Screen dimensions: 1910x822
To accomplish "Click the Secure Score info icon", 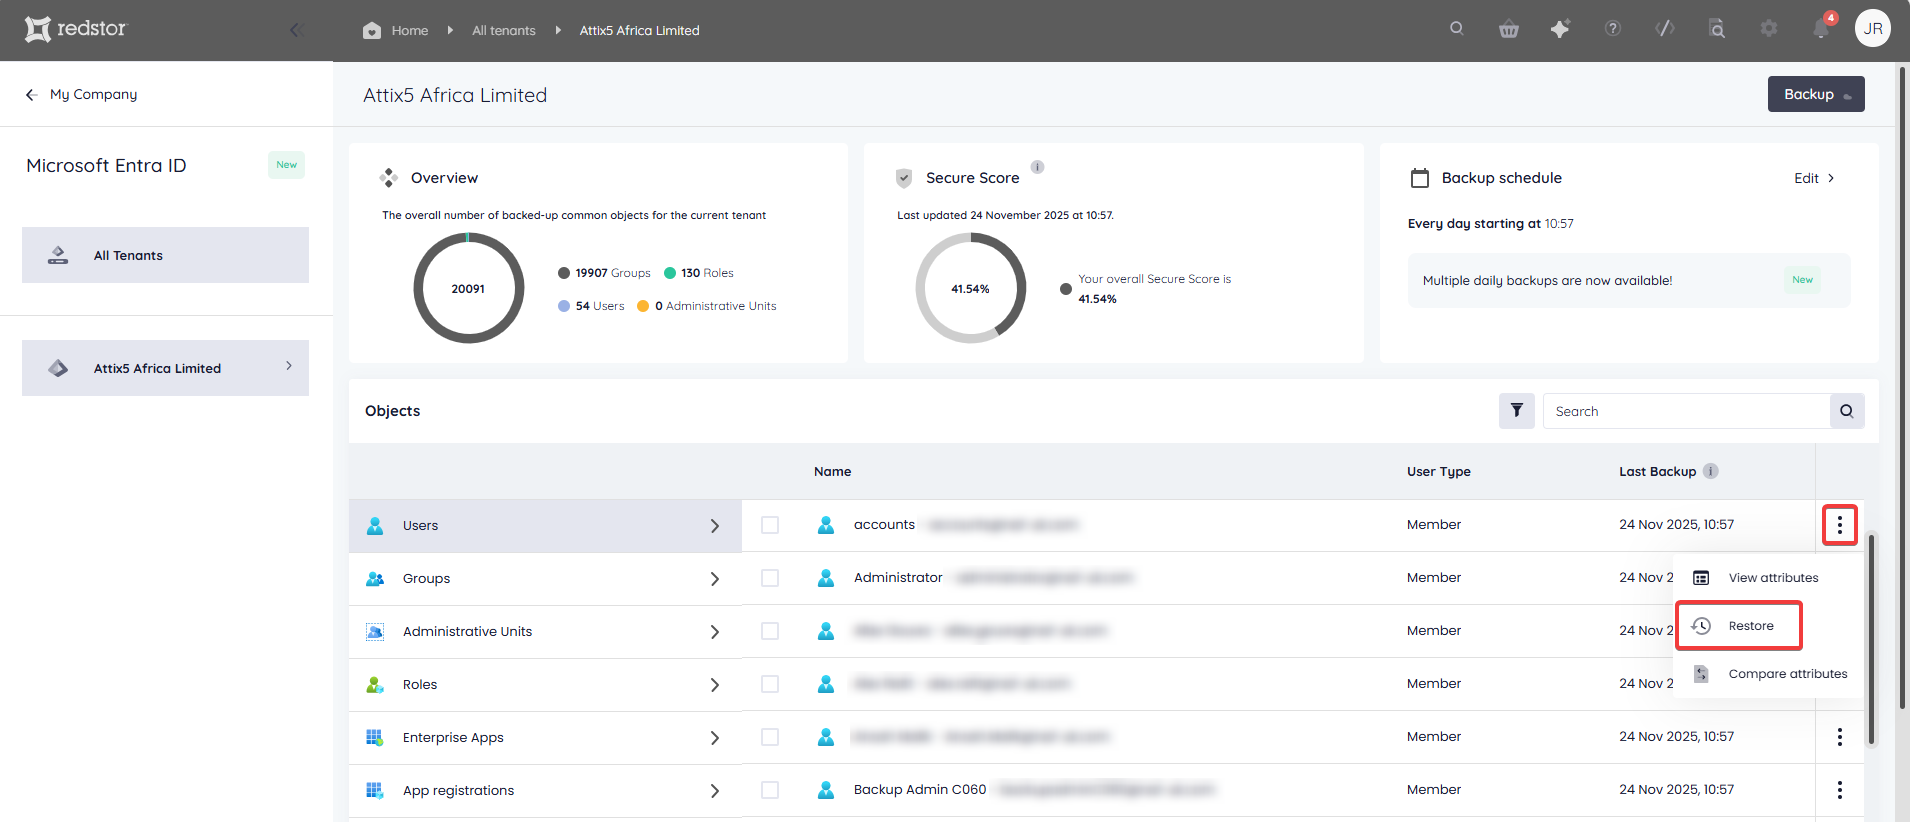I will click(1038, 167).
